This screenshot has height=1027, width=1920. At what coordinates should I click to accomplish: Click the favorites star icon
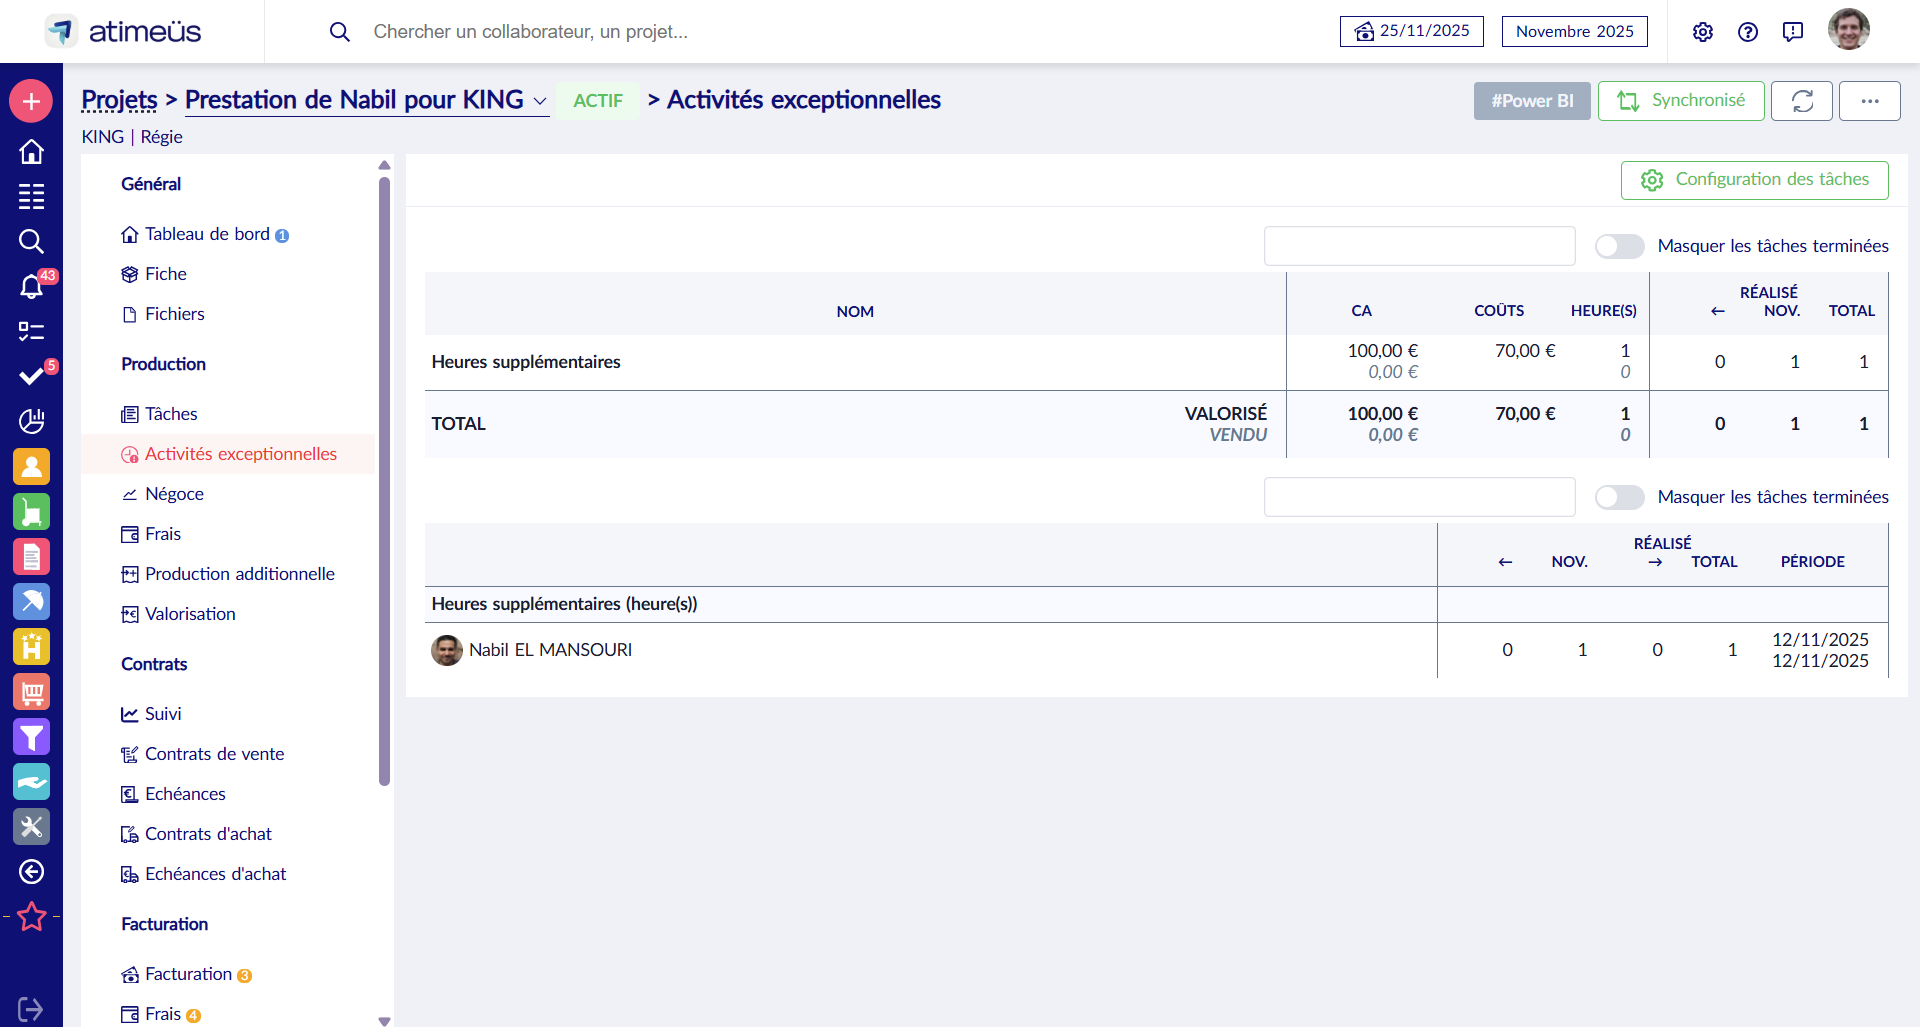(31, 916)
